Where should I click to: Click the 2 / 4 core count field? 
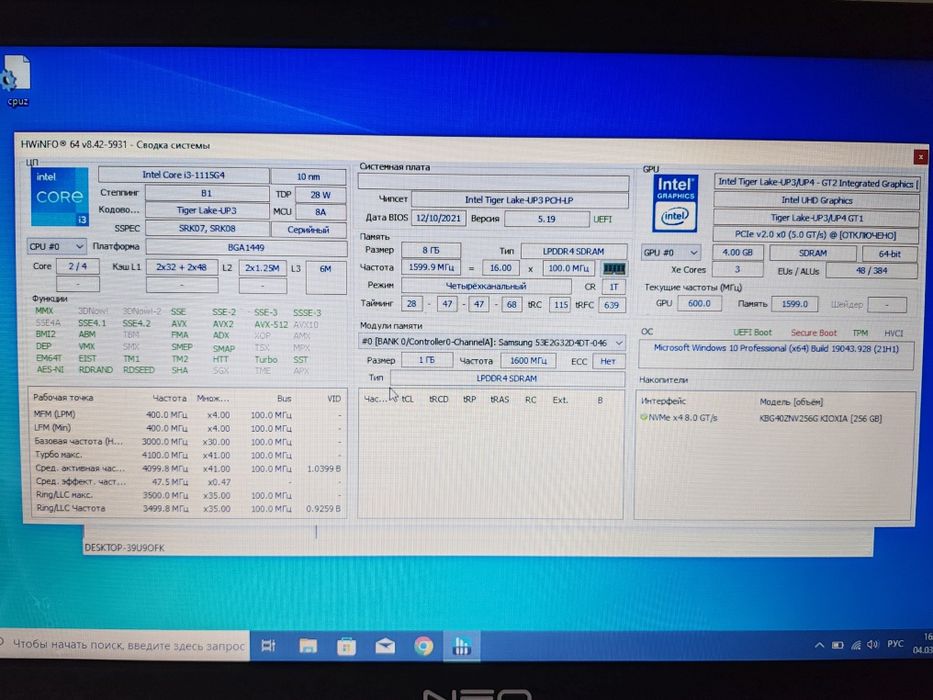click(78, 266)
